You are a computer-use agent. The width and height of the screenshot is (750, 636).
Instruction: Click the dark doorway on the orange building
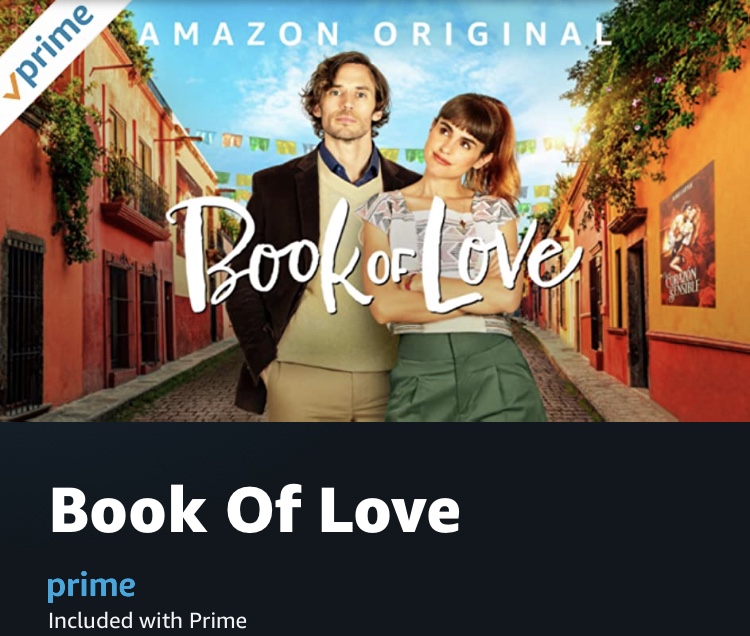637,314
